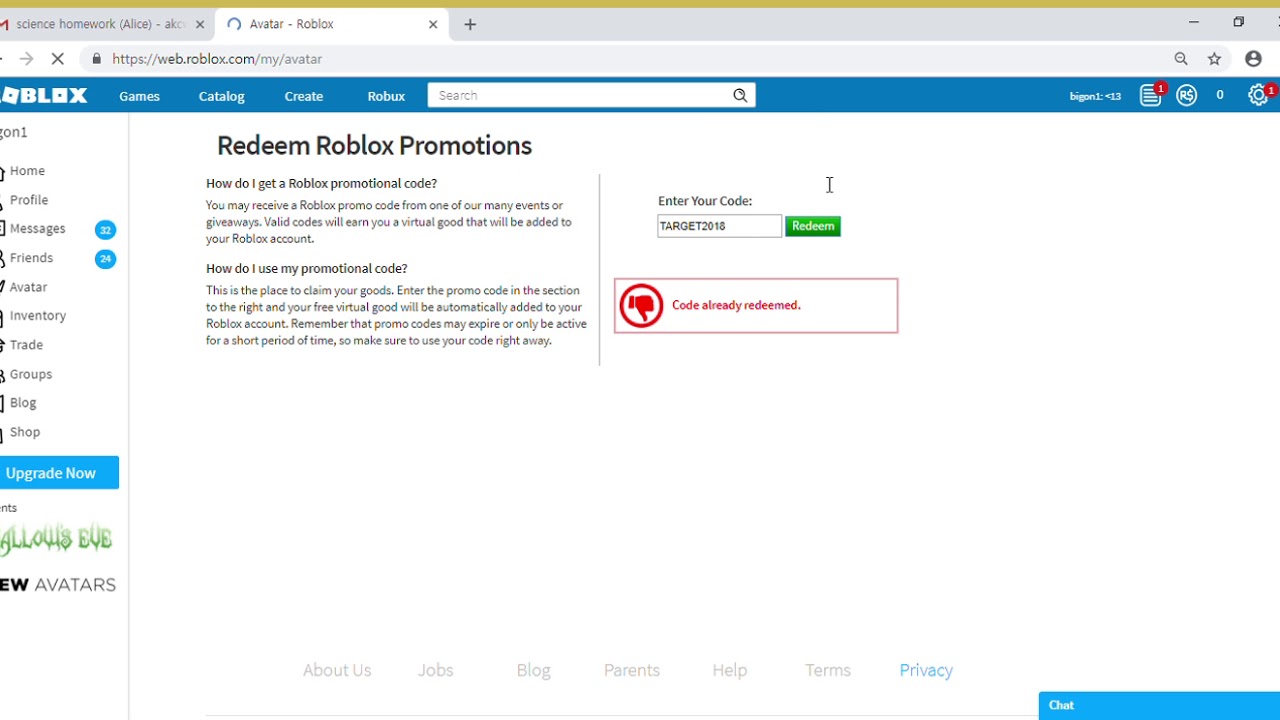Image resolution: width=1280 pixels, height=720 pixels.
Task: Click the Code already redeemed message
Action: 736,305
